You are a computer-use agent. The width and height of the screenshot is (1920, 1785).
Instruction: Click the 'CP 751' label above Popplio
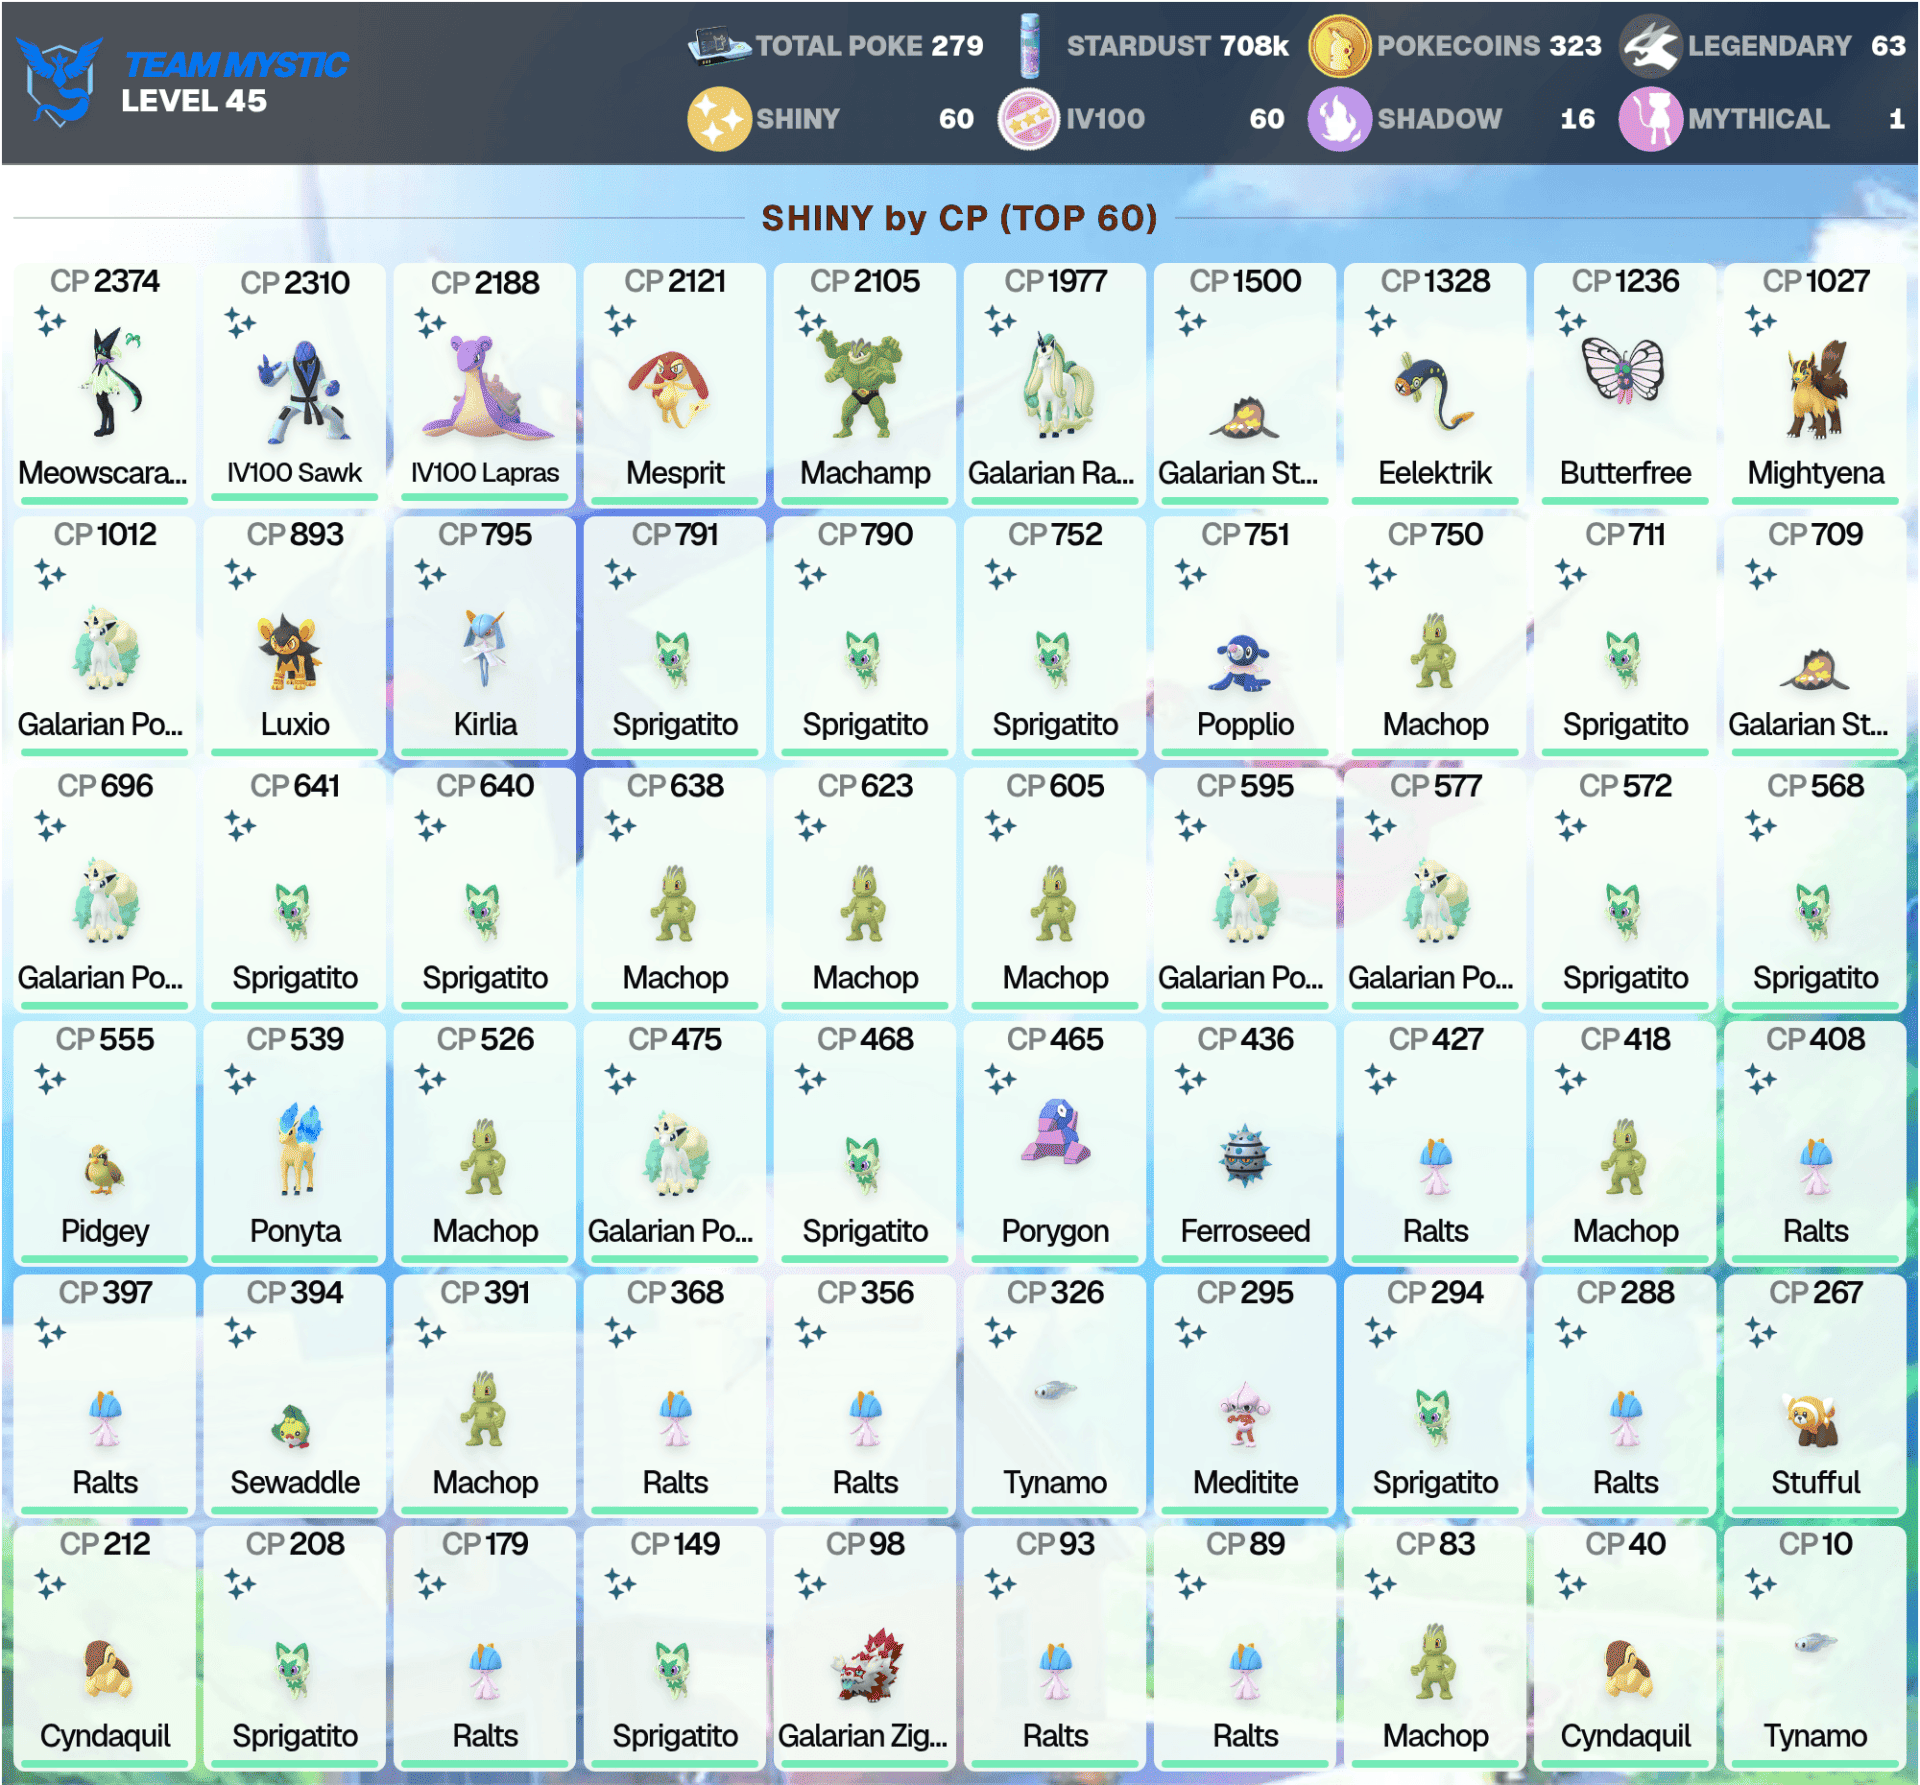[x=1245, y=534]
